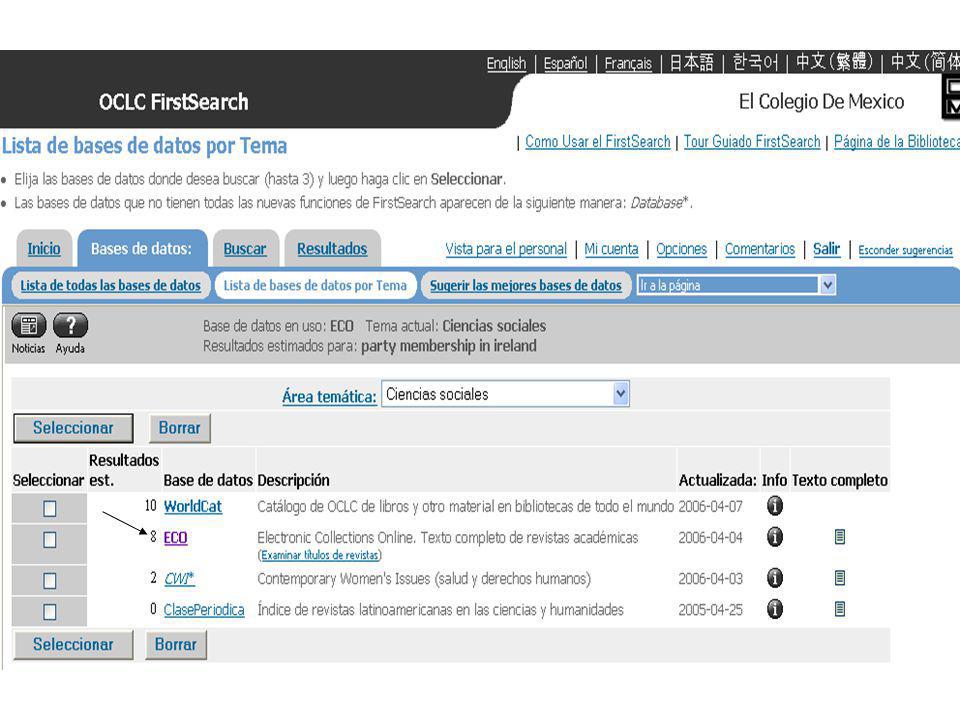960x720 pixels.
Task: Open the ECO database link
Action: coord(176,538)
